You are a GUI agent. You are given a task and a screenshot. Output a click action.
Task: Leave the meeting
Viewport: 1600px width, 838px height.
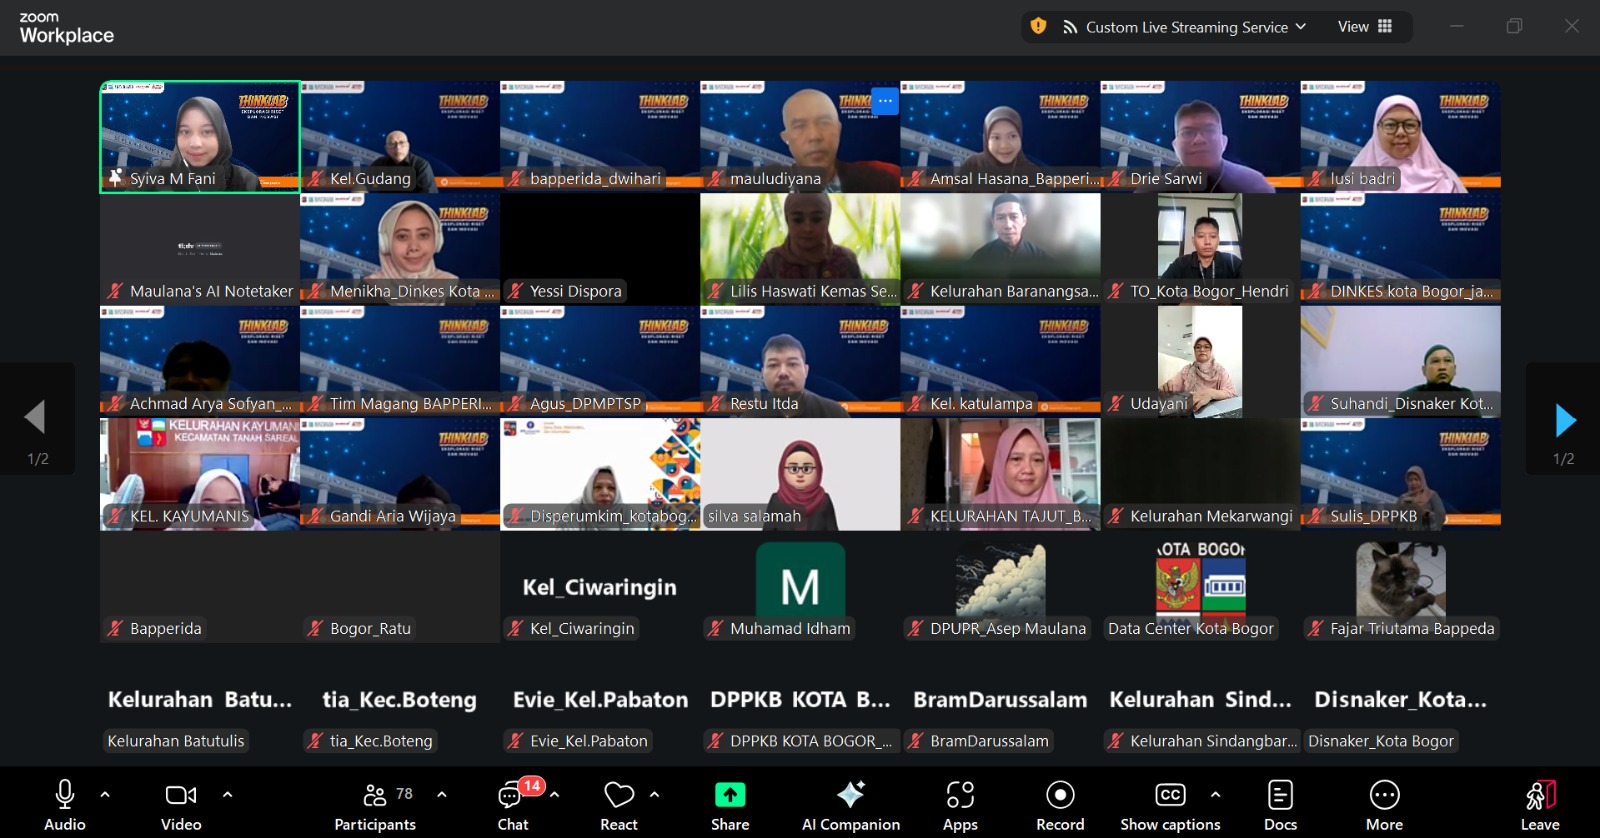click(x=1540, y=804)
